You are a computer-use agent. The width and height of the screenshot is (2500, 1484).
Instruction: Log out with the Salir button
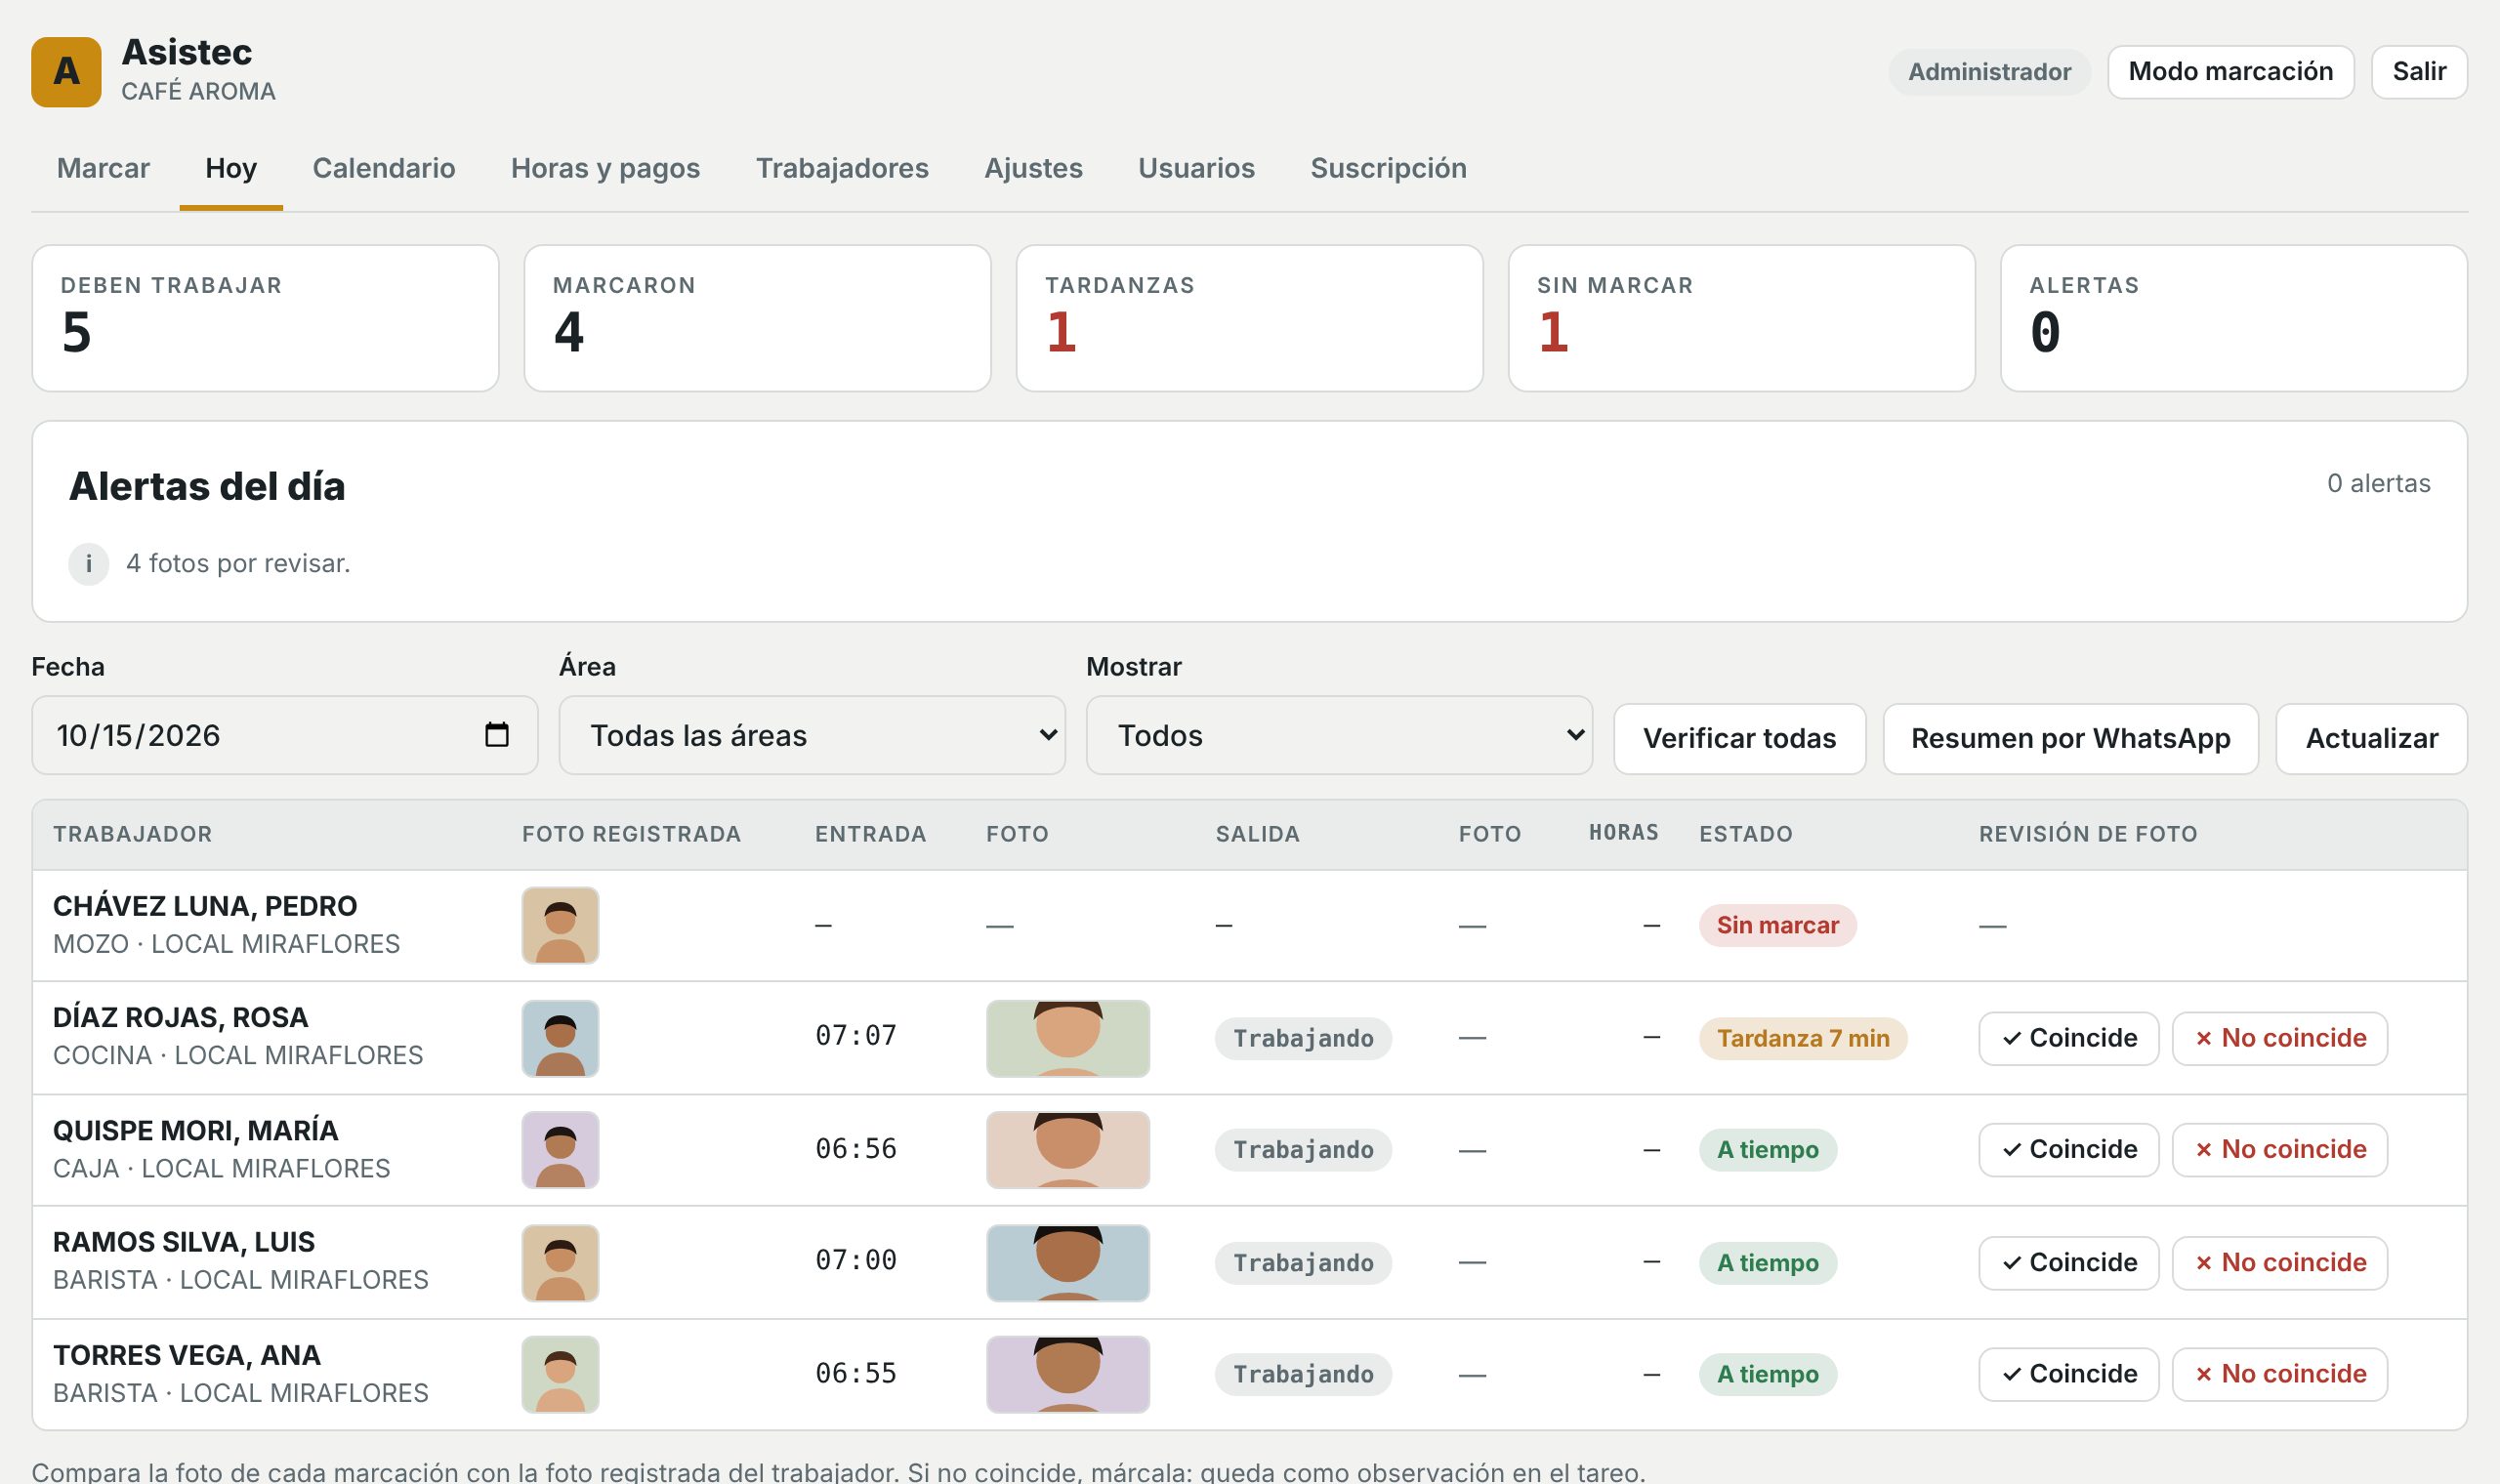[2419, 72]
